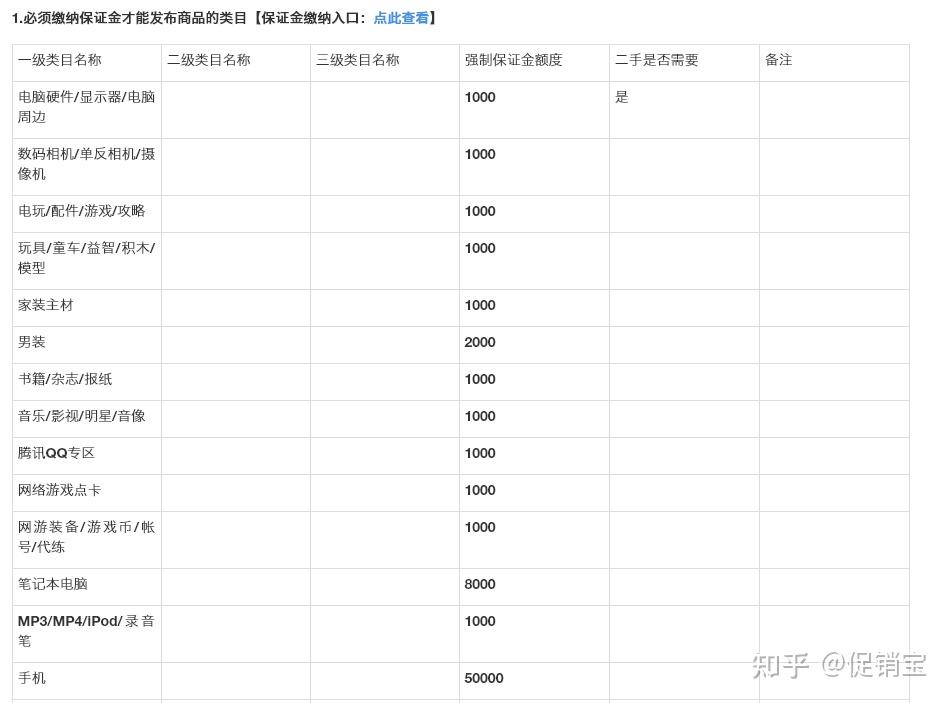Screen dimensions: 951x703
Task: Click the 男装 deposit amount 2000
Action: coord(480,342)
